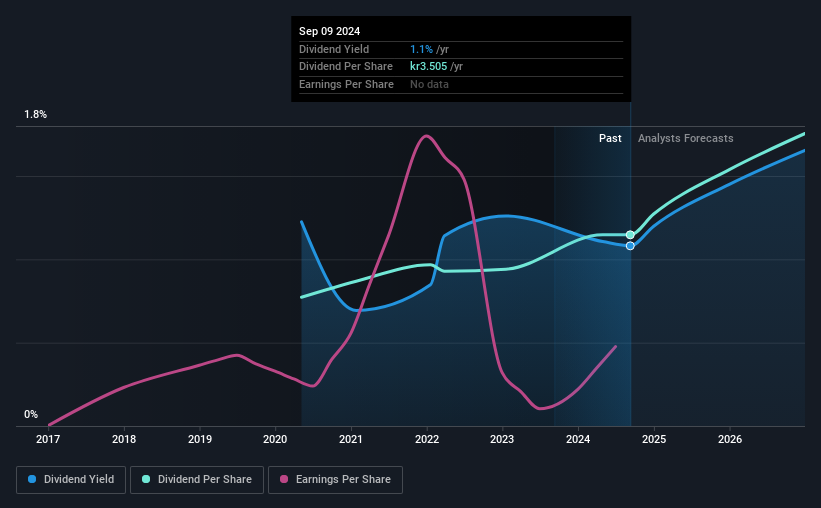Viewport: 821px width, 508px height.
Task: Toggle the Earnings Per Share legend button
Action: point(335,480)
